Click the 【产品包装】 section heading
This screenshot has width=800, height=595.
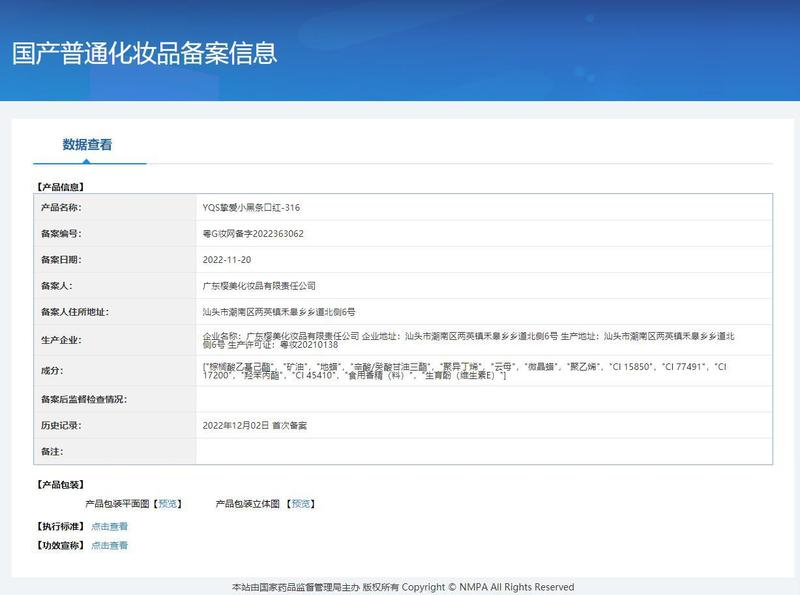60,485
